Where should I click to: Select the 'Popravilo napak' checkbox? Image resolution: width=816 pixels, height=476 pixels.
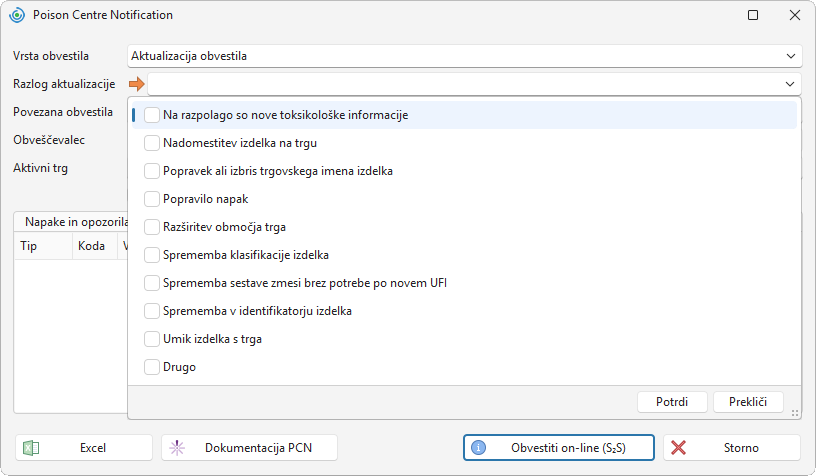[152, 199]
